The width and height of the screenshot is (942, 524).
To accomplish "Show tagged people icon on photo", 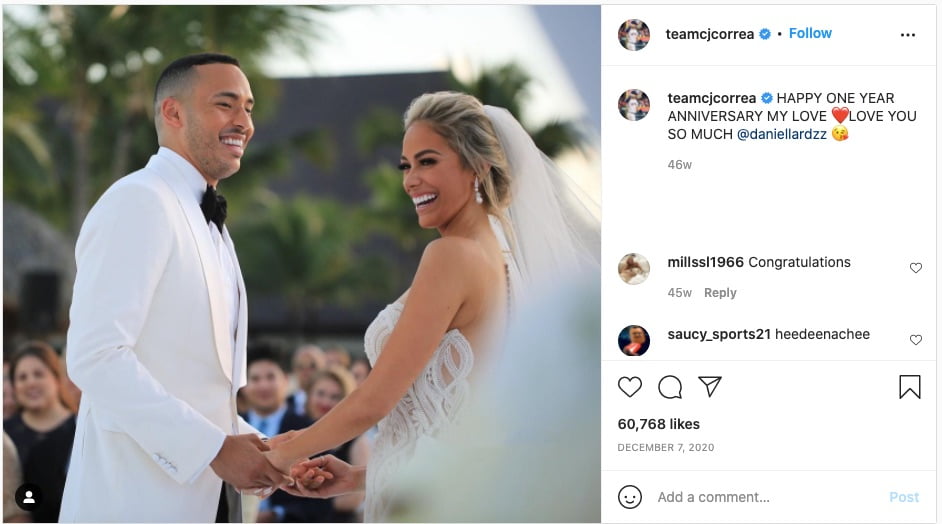I will pyautogui.click(x=29, y=497).
